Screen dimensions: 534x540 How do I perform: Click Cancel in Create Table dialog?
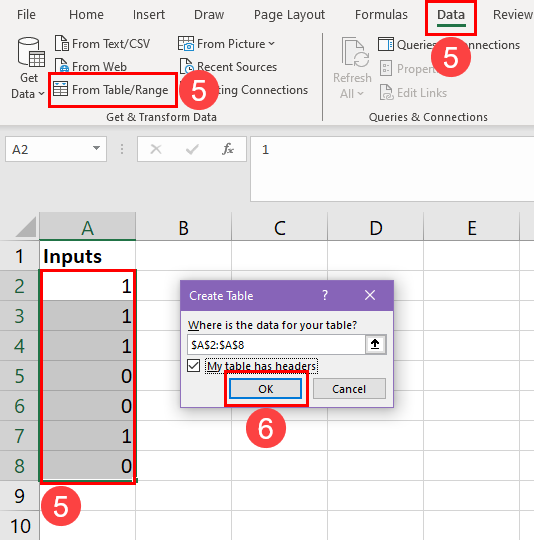(349, 389)
